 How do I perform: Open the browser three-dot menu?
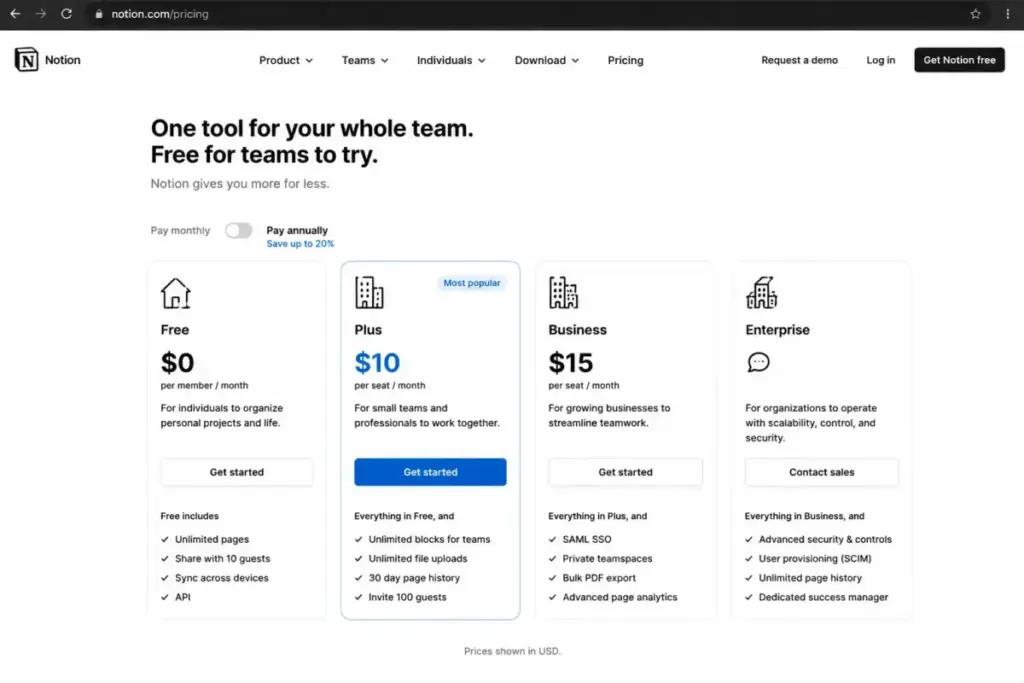point(1007,14)
